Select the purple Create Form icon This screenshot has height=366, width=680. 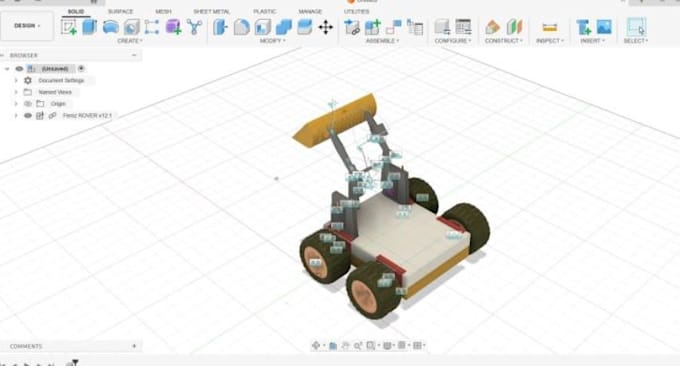(173, 27)
